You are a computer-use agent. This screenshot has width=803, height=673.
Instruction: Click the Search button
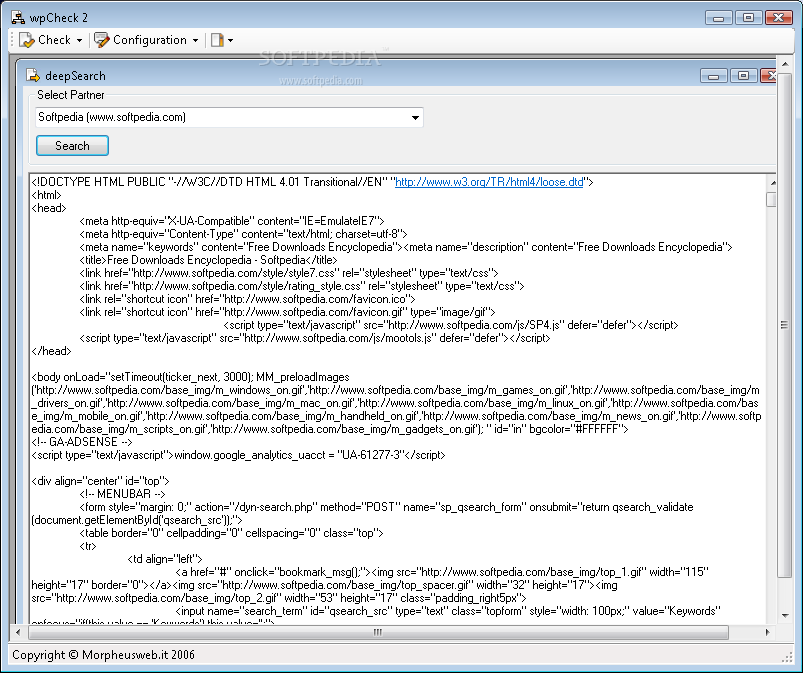[72, 146]
